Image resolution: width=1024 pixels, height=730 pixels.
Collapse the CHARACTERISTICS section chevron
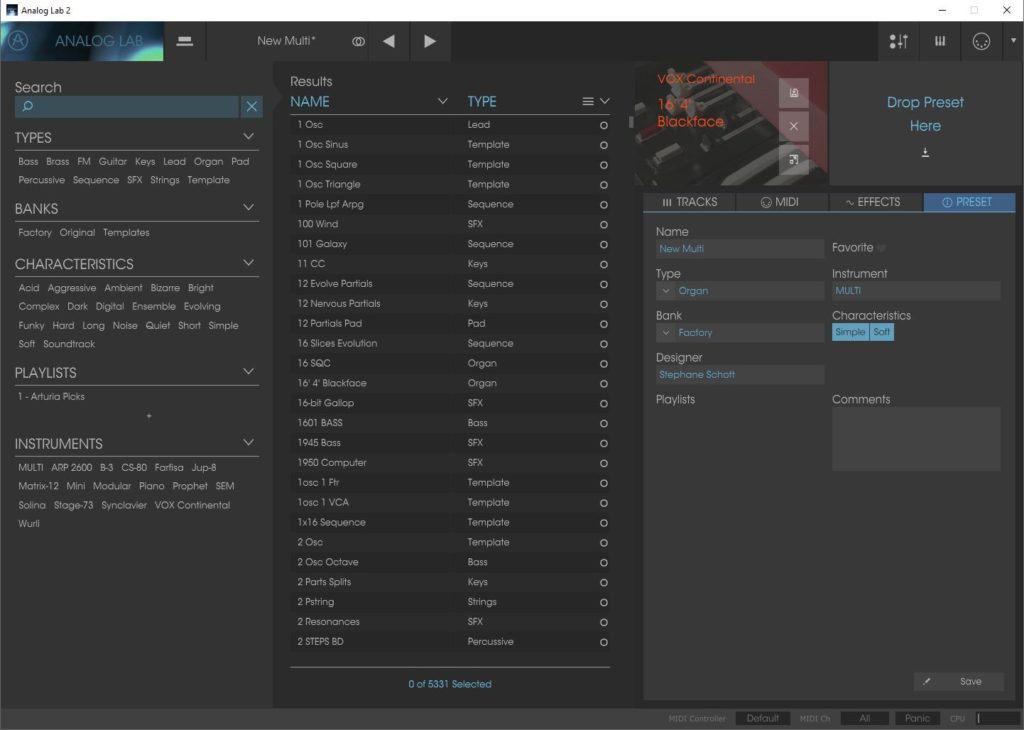248,263
